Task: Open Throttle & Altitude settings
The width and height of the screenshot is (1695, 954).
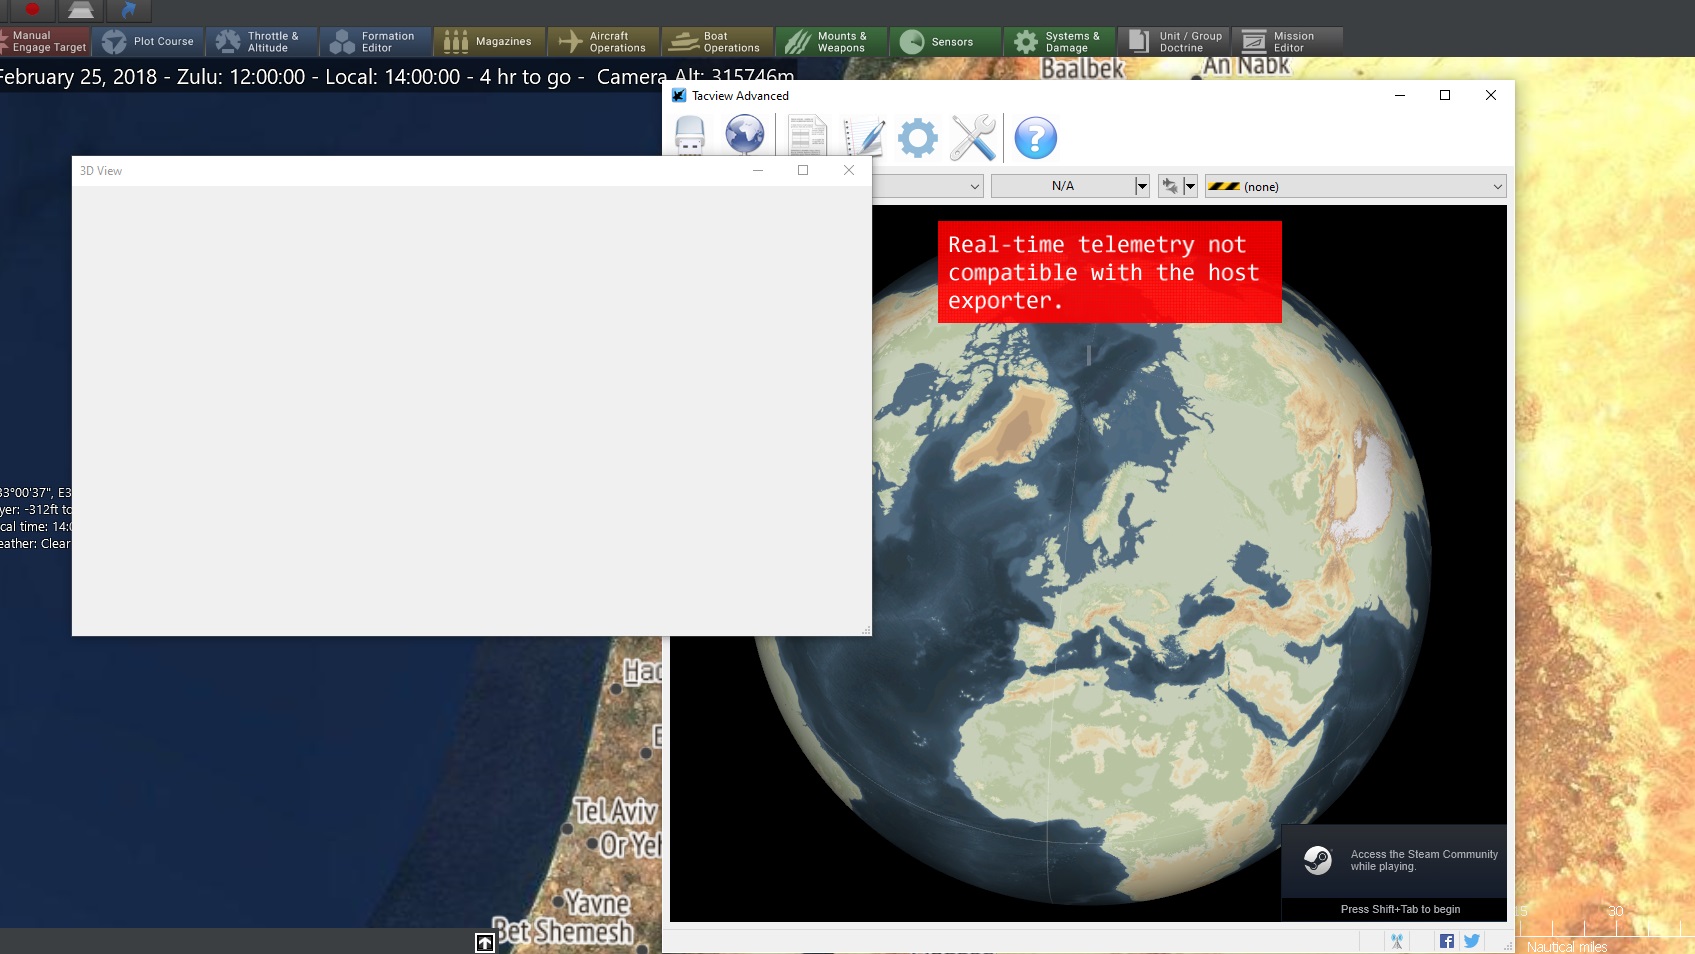Action: coord(262,41)
